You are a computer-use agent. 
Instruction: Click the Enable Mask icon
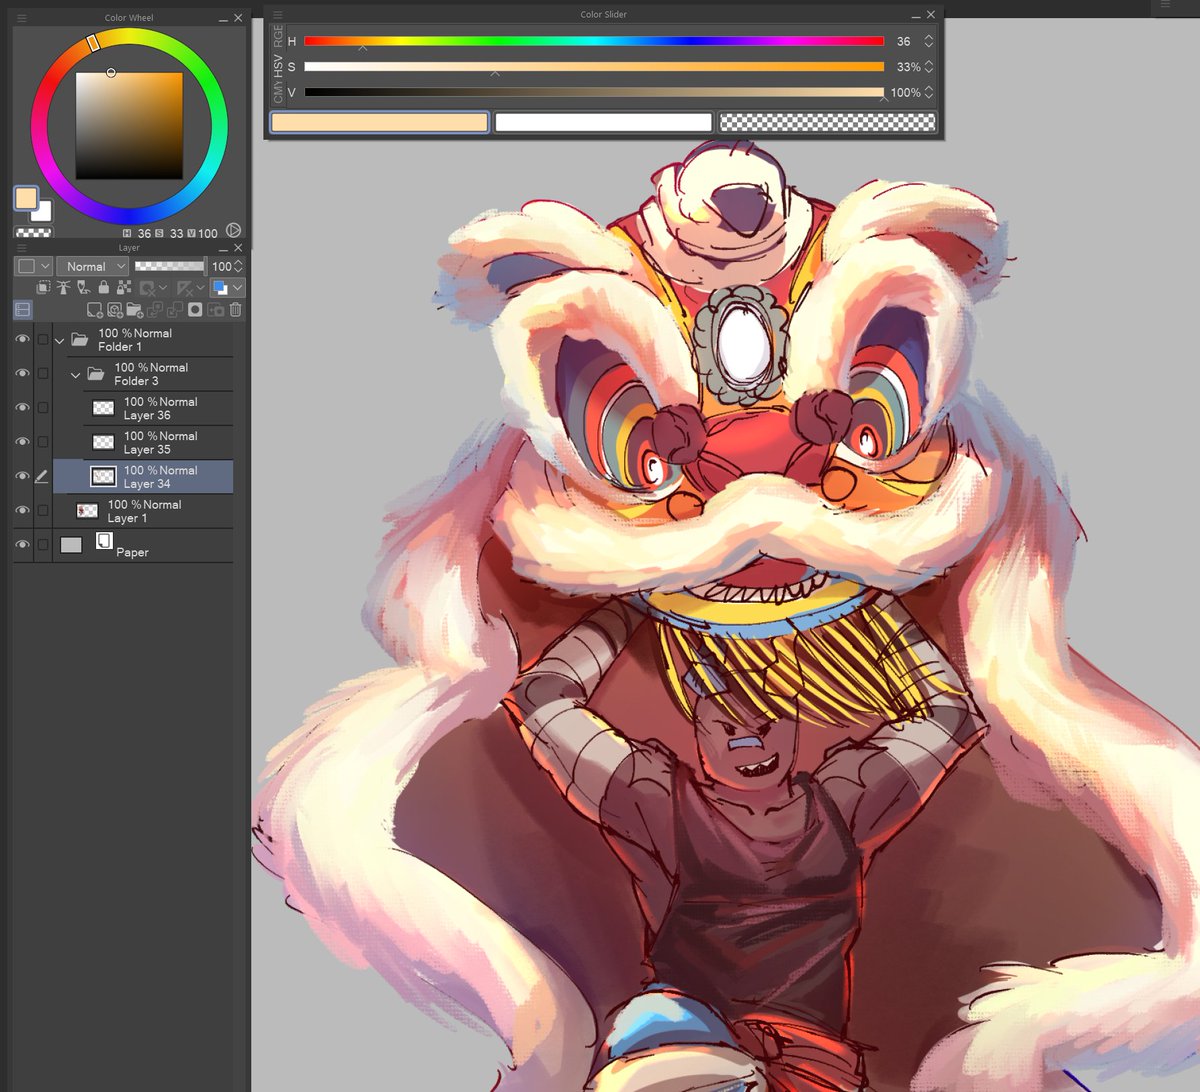click(147, 288)
